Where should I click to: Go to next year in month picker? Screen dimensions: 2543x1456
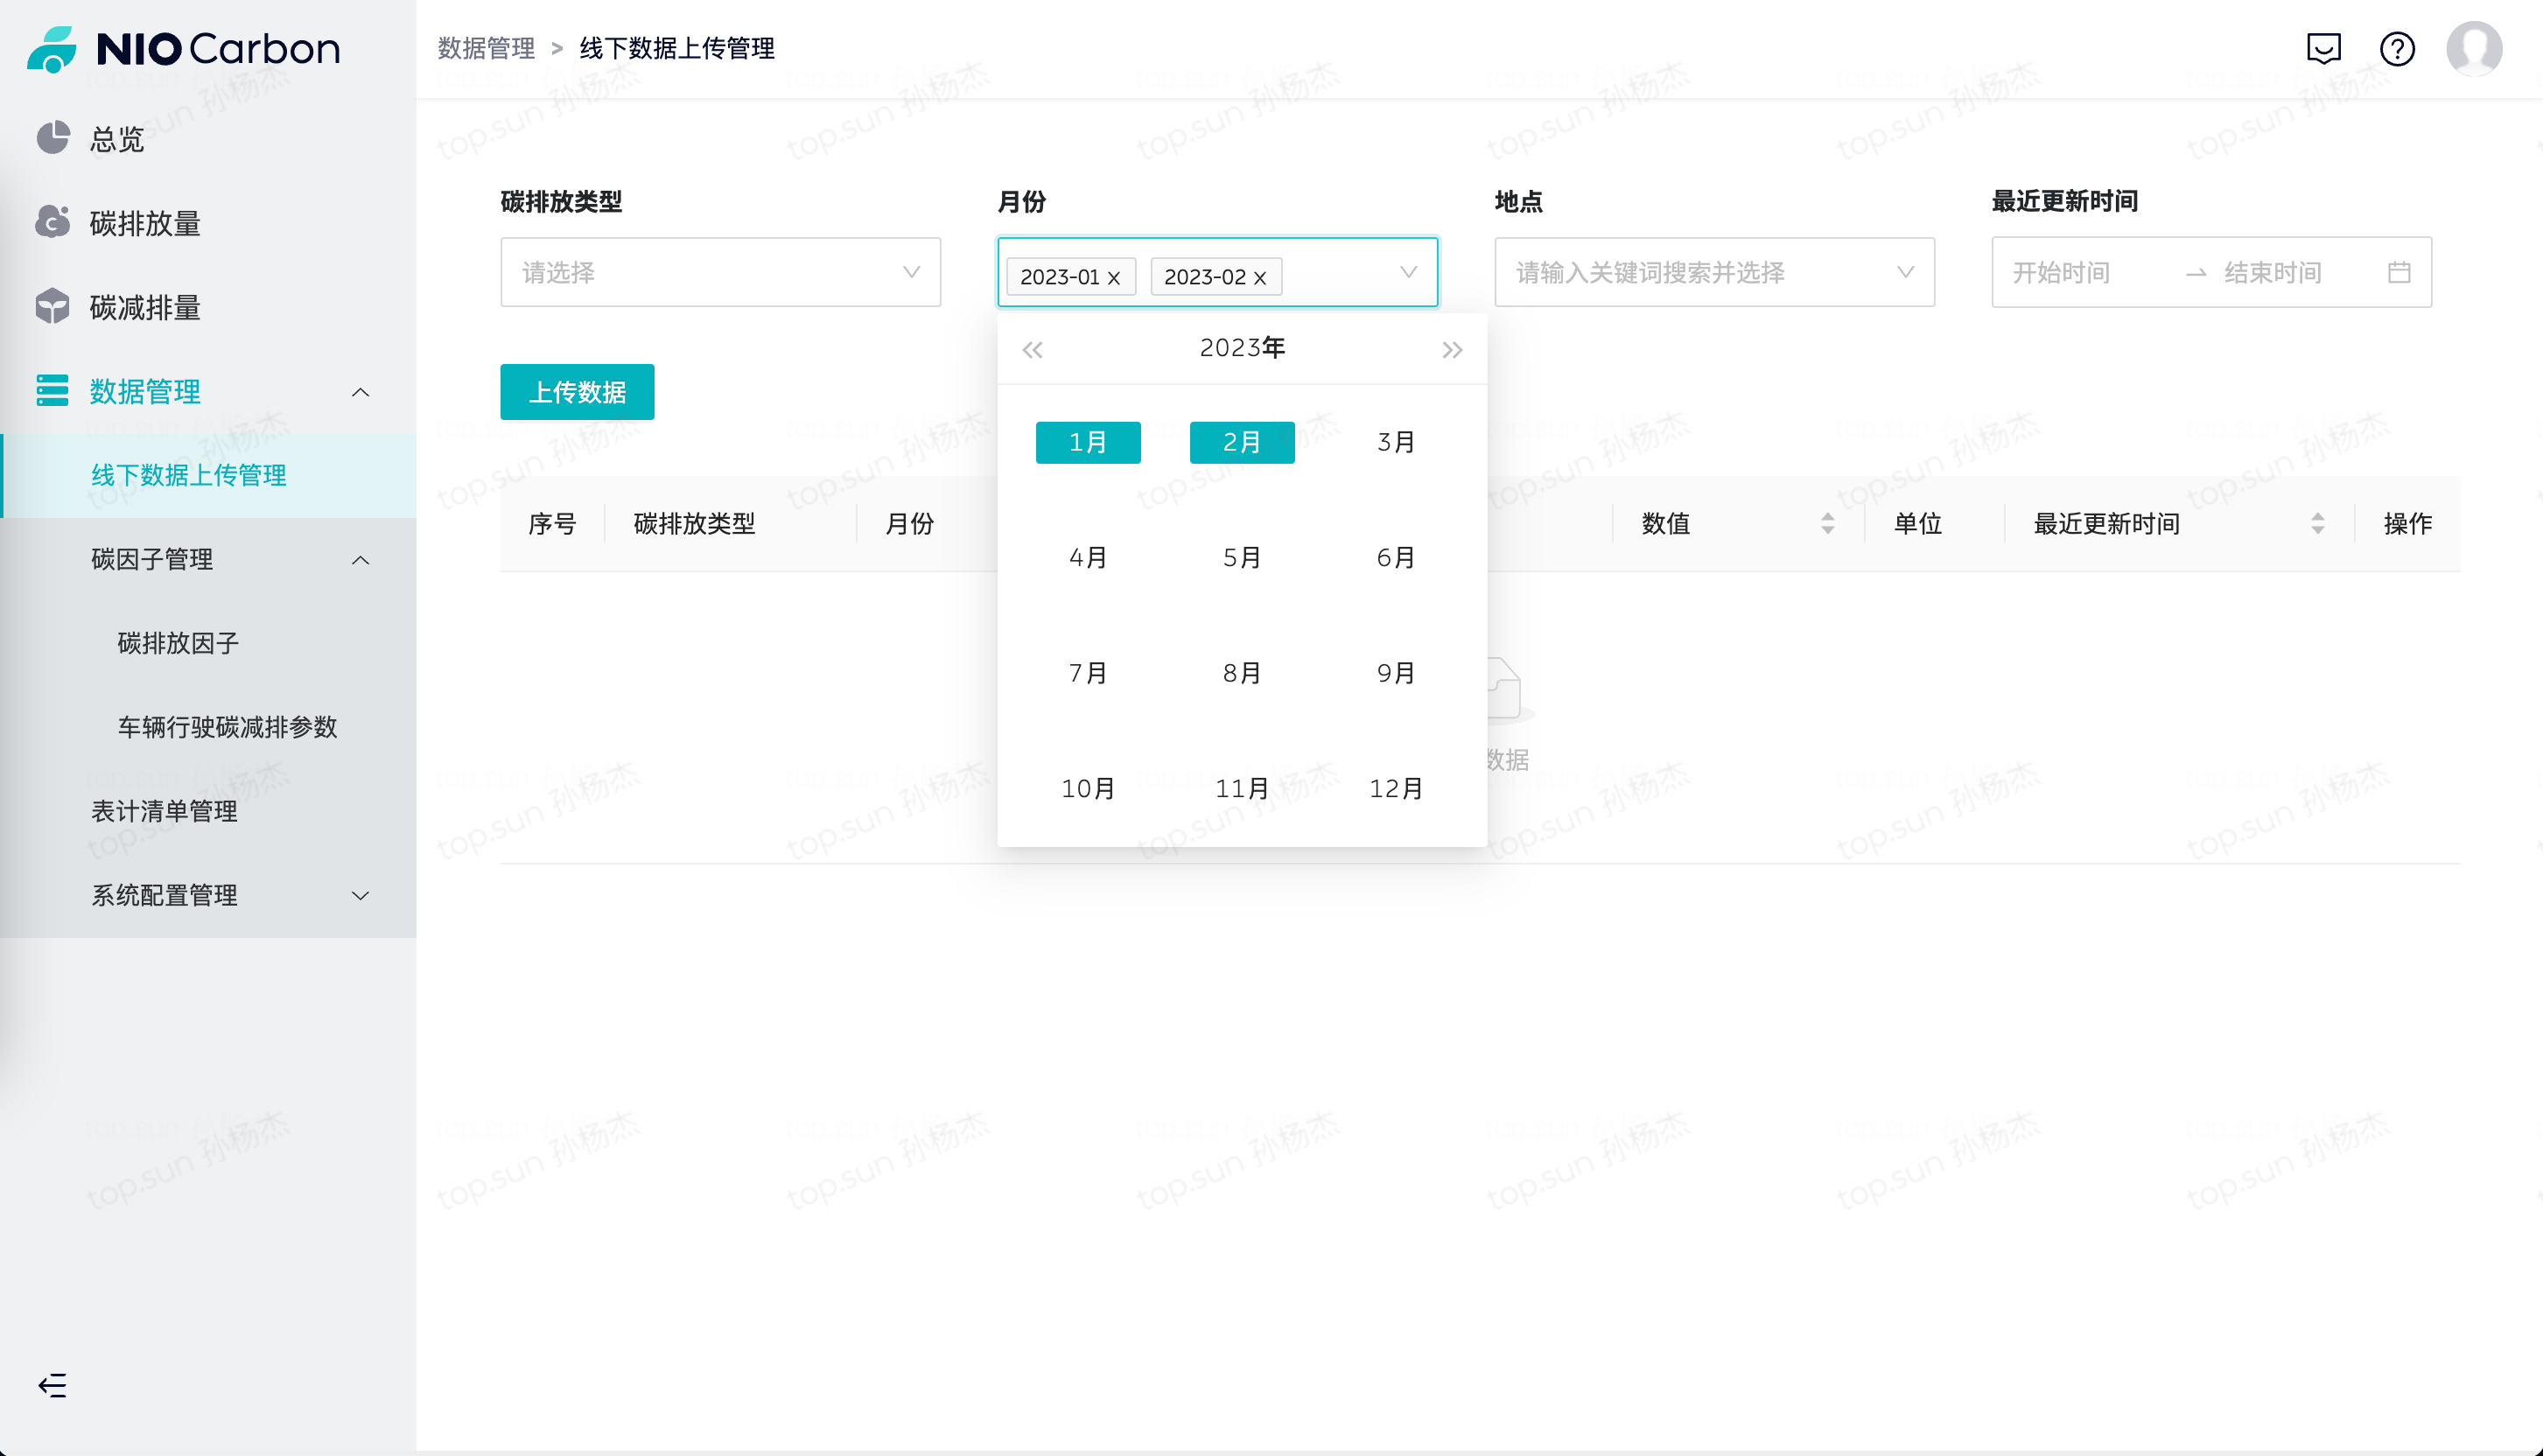coord(1452,349)
